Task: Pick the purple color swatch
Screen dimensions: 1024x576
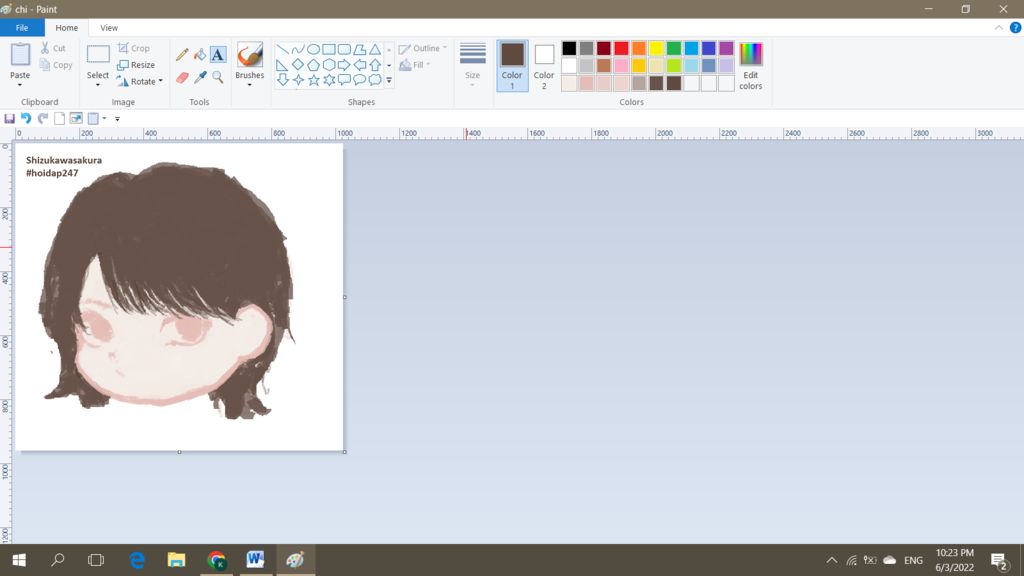Action: tap(726, 48)
